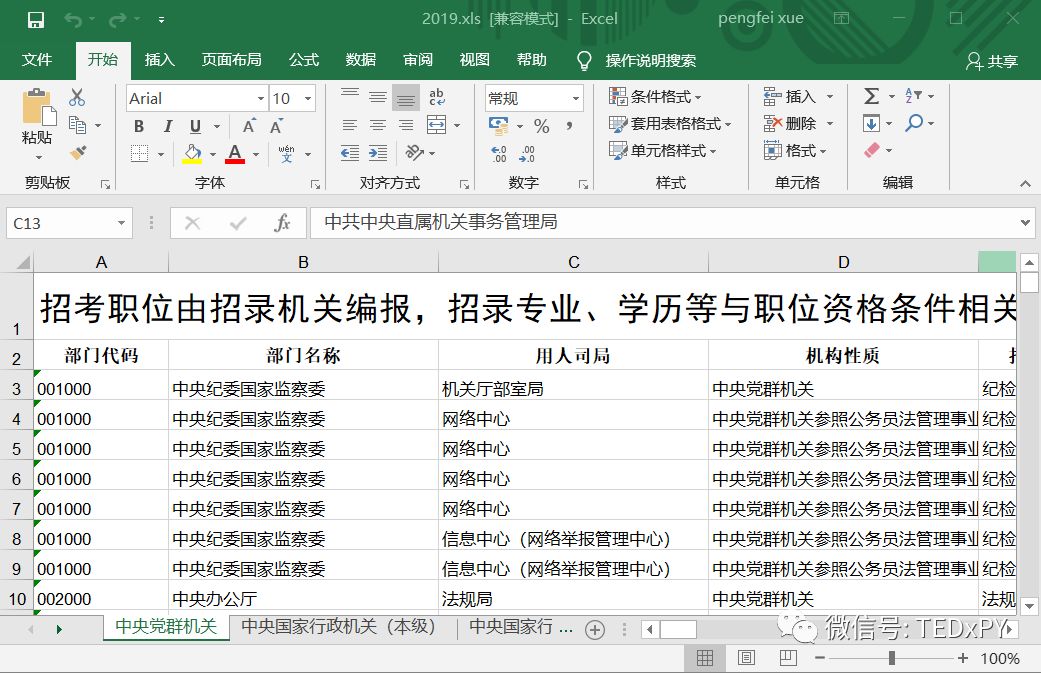Screen dimensions: 1041x674
Task: Open the Arial font name dropdown
Action: coord(262,98)
